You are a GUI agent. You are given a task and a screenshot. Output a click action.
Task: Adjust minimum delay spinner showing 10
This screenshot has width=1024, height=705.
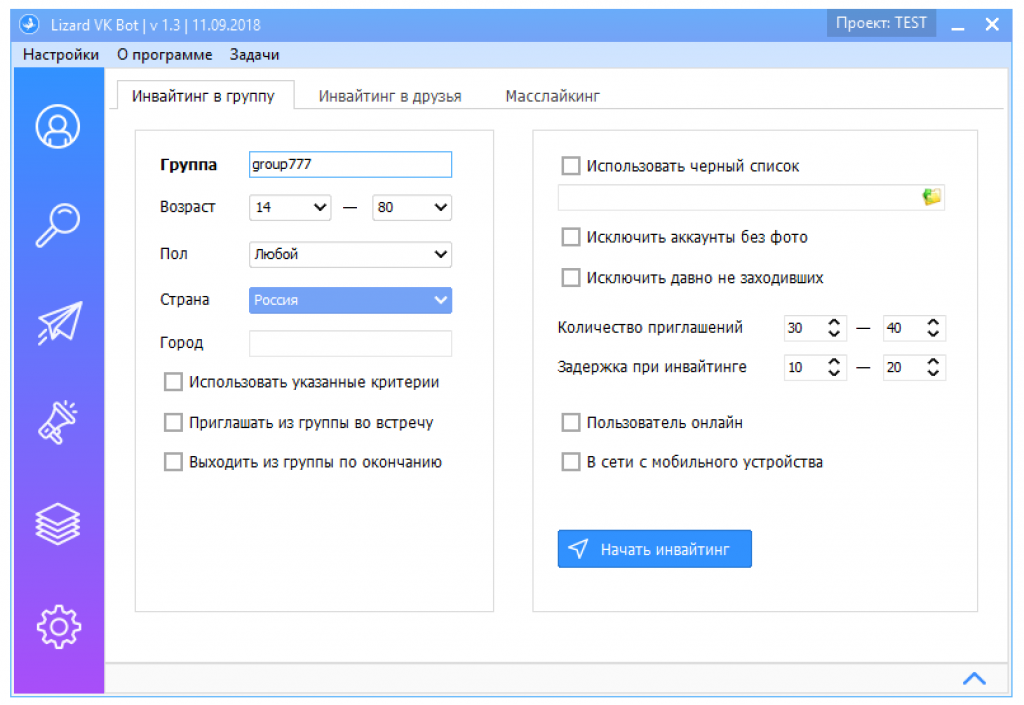point(815,368)
